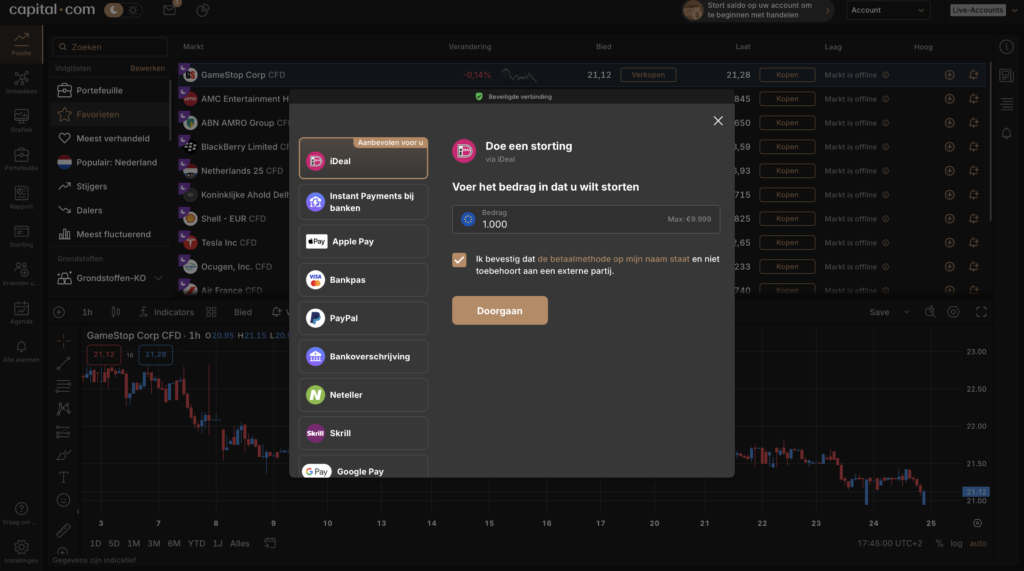Open the betaalmethode op mijn naam link
The height and width of the screenshot is (571, 1024).
pyautogui.click(x=613, y=259)
